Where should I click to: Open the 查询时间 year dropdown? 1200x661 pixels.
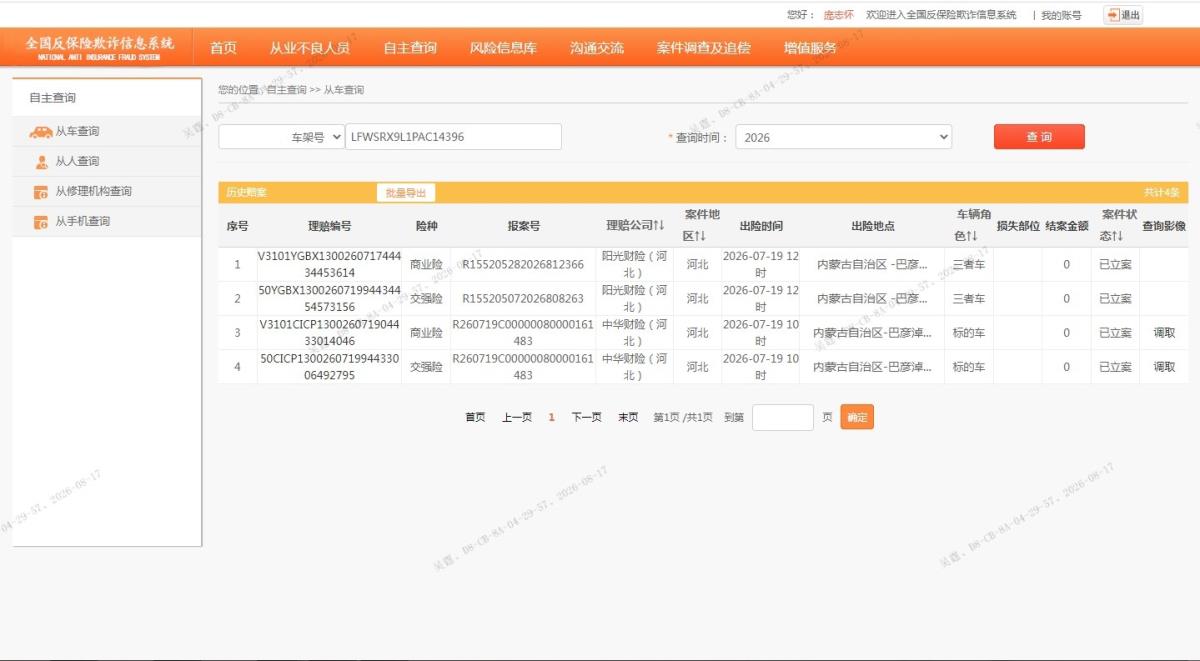pos(843,137)
